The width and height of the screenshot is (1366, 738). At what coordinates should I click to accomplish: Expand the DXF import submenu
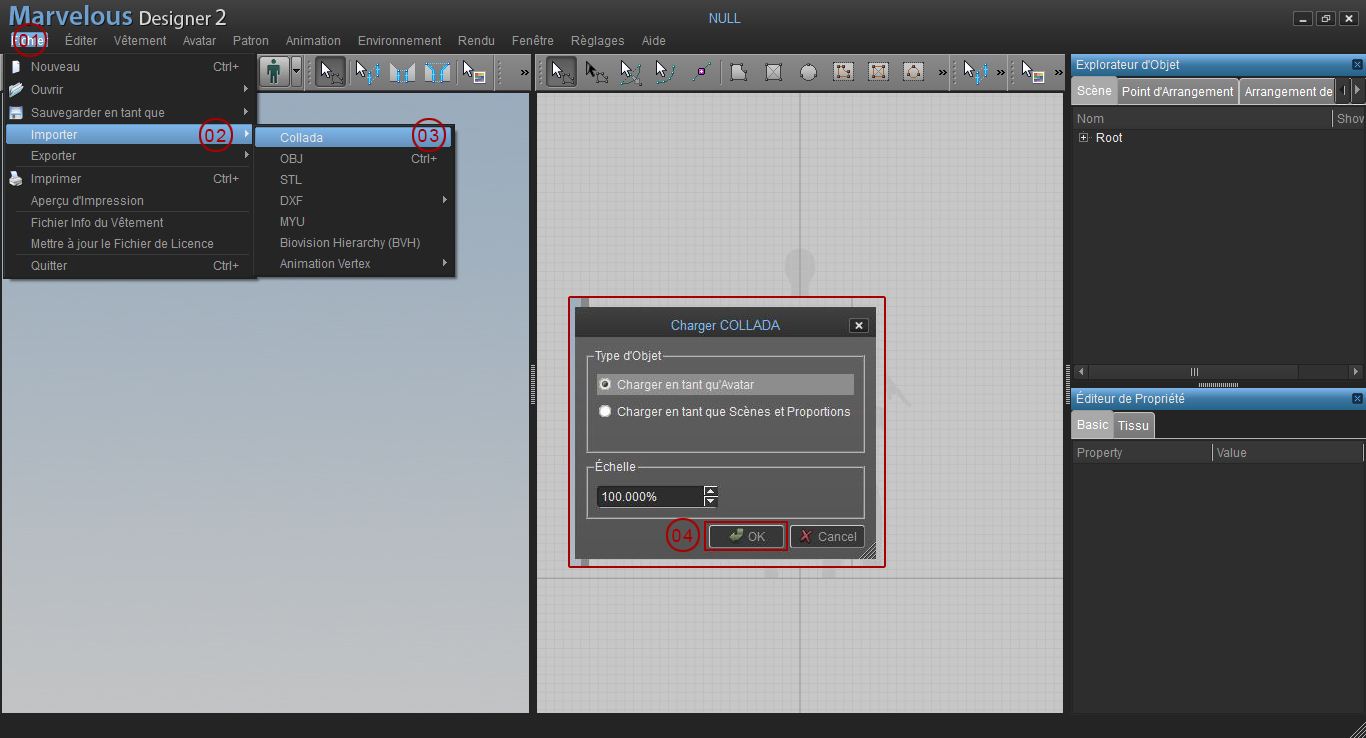353,201
